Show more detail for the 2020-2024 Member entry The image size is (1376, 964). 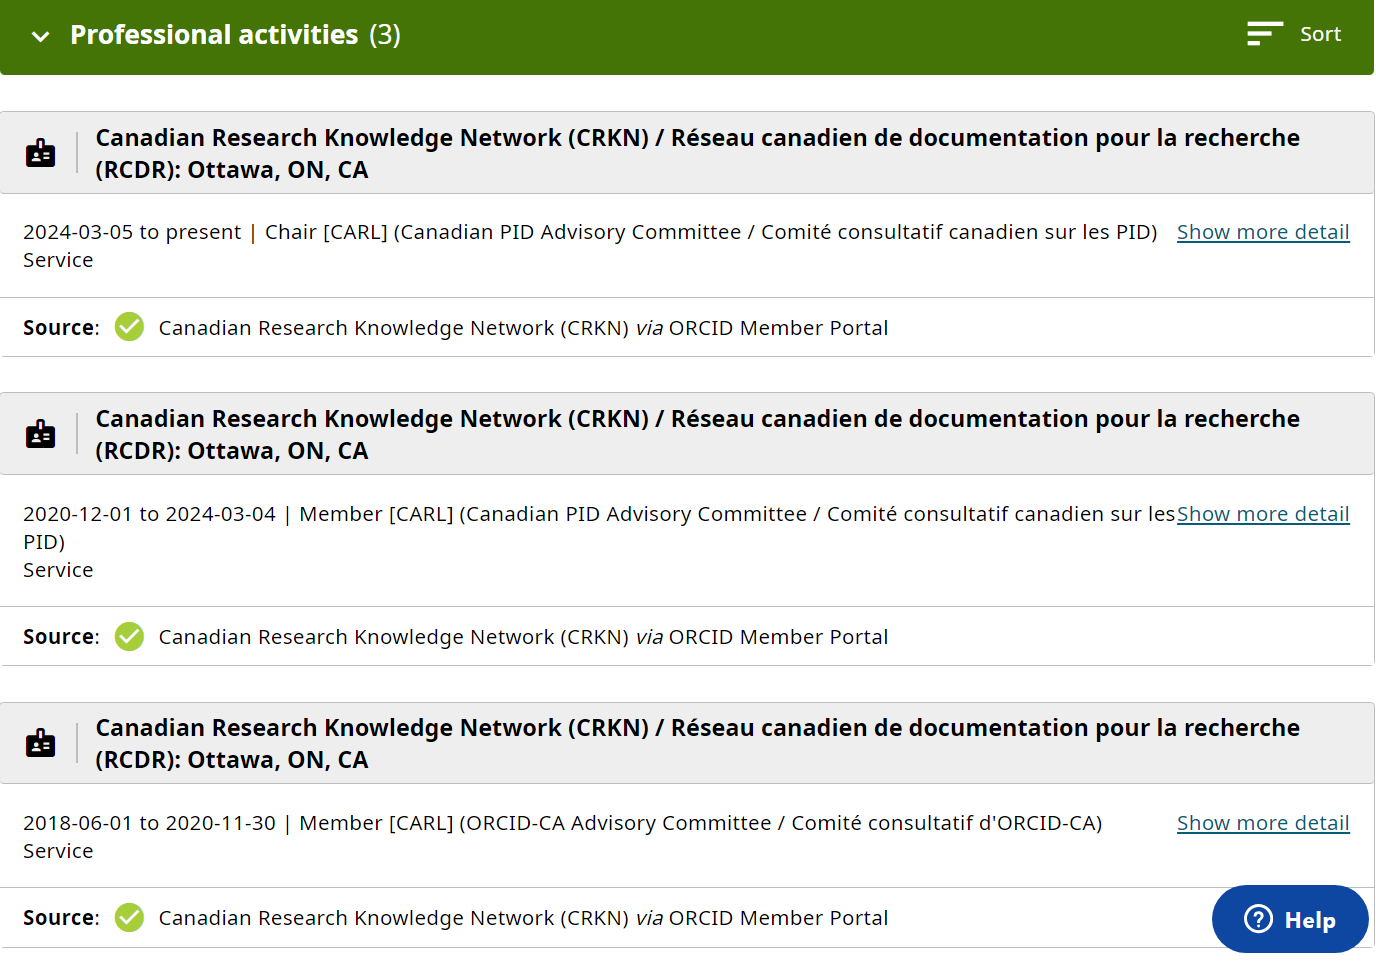coord(1263,513)
